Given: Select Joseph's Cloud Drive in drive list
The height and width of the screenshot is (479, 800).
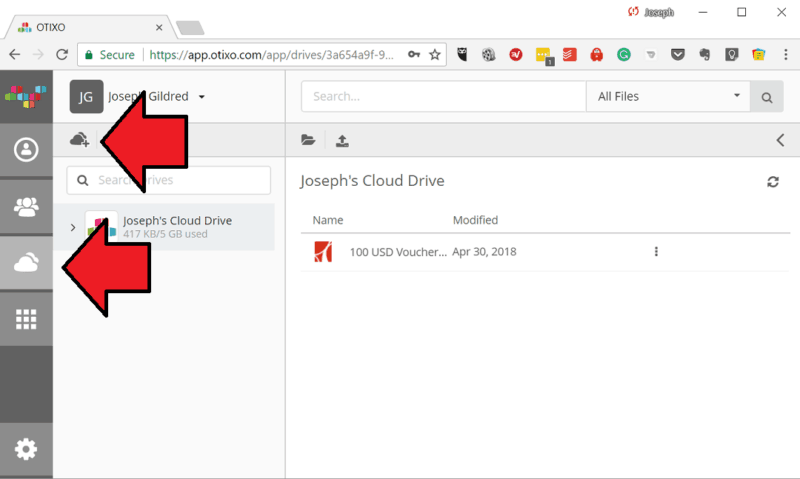Looking at the screenshot, I should click(164, 227).
